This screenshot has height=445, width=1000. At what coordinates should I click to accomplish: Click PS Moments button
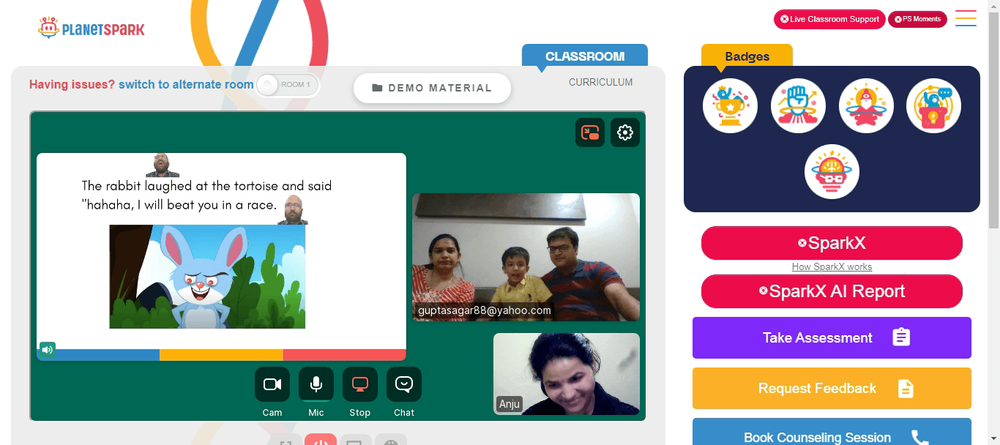[918, 19]
